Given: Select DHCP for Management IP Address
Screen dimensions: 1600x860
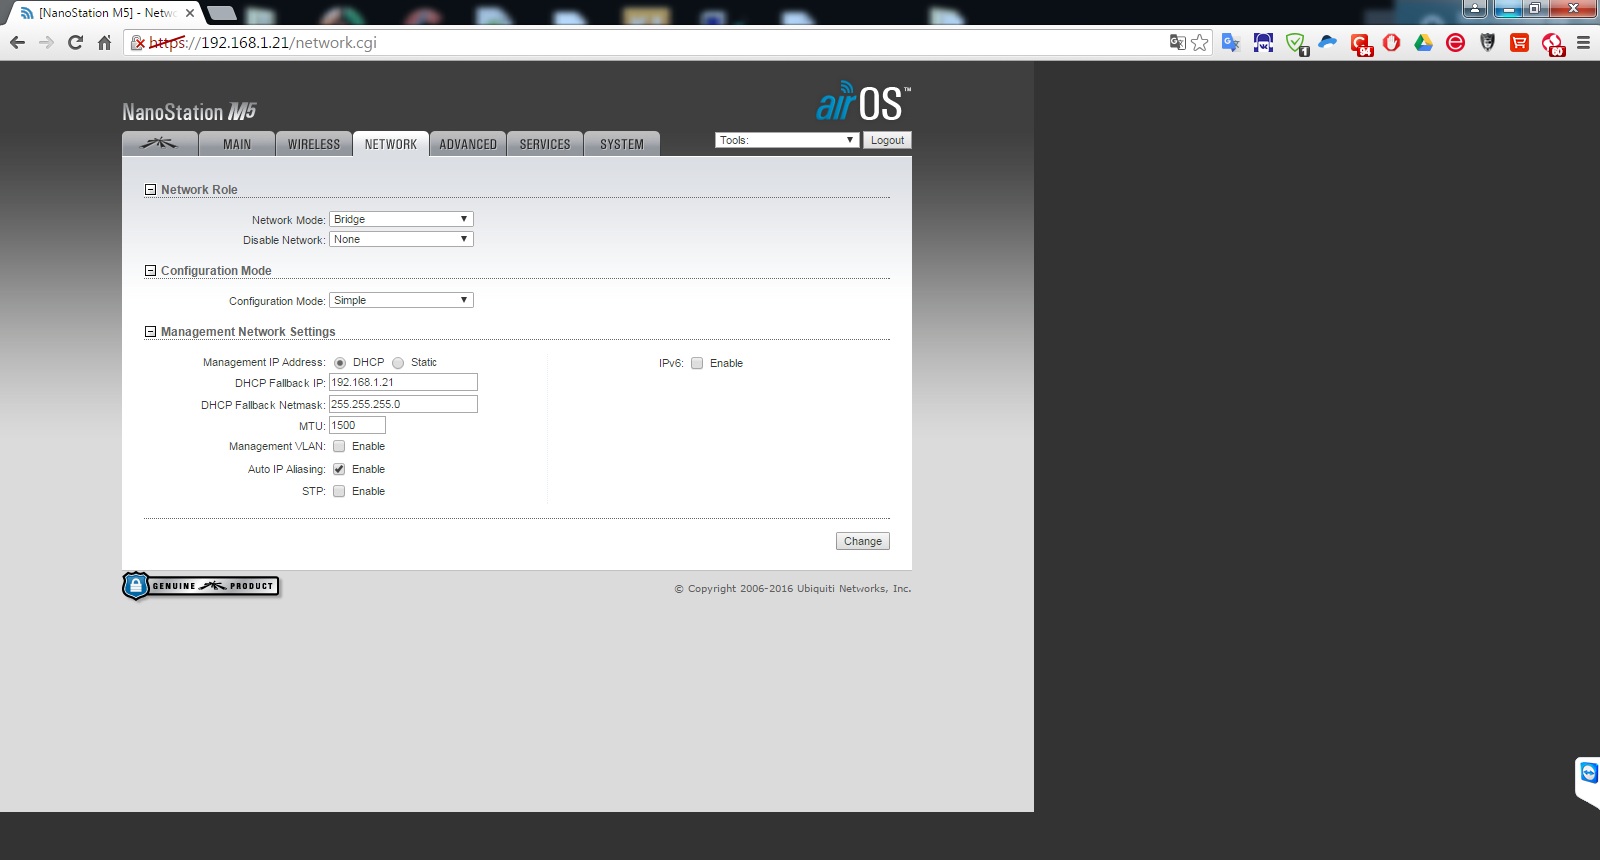Looking at the screenshot, I should 340,363.
